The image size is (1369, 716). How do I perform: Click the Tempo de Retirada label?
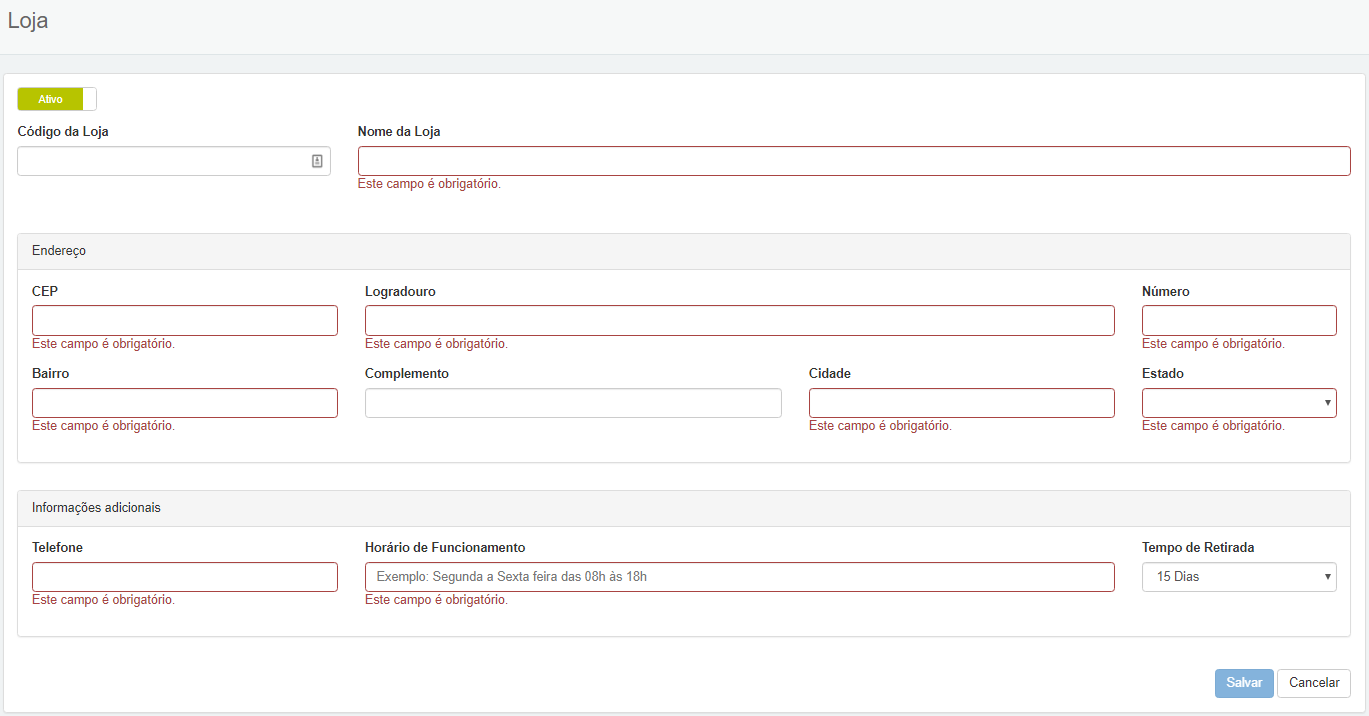point(1198,548)
